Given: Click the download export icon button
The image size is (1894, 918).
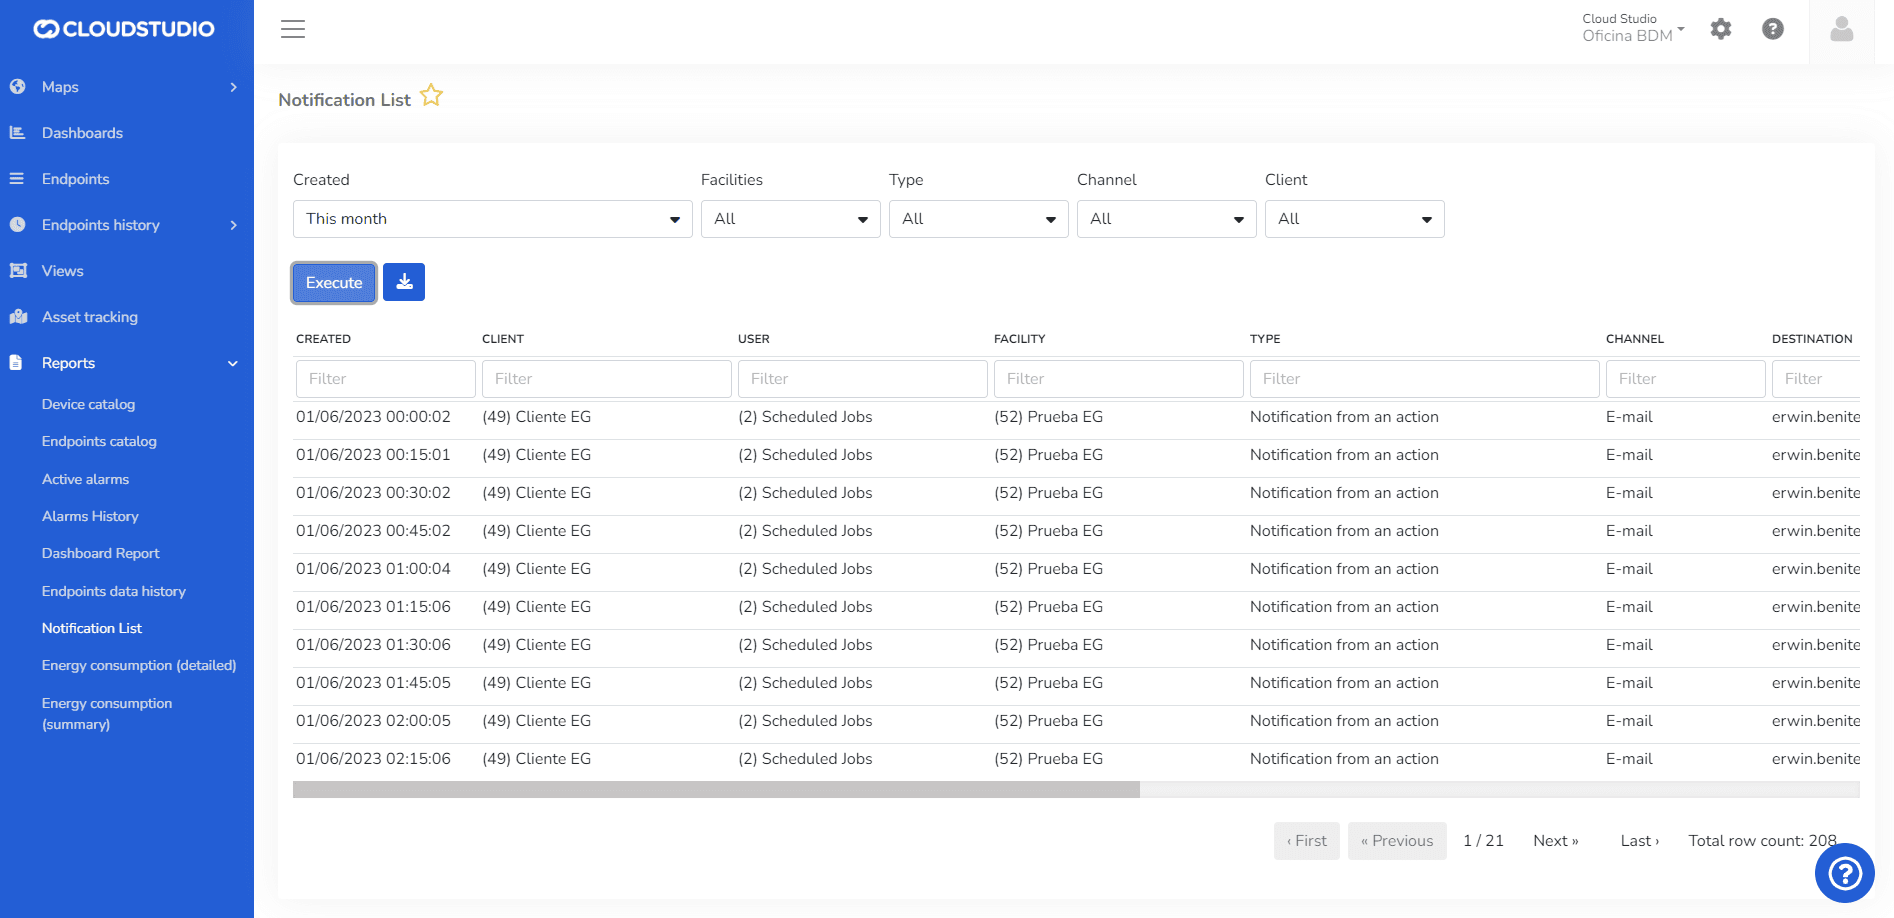Looking at the screenshot, I should click(x=404, y=282).
